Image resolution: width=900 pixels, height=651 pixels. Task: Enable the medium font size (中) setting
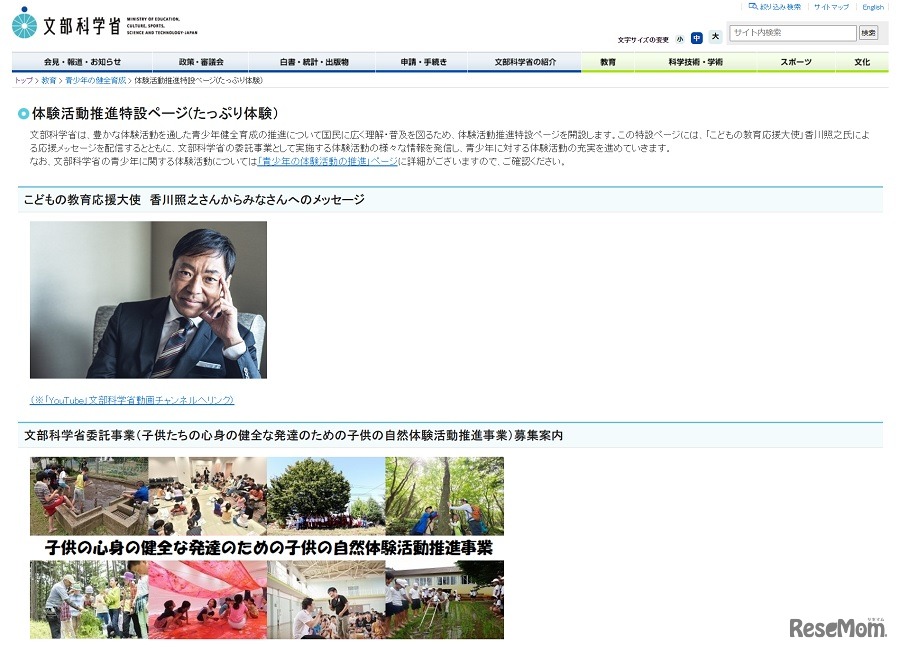pos(698,37)
